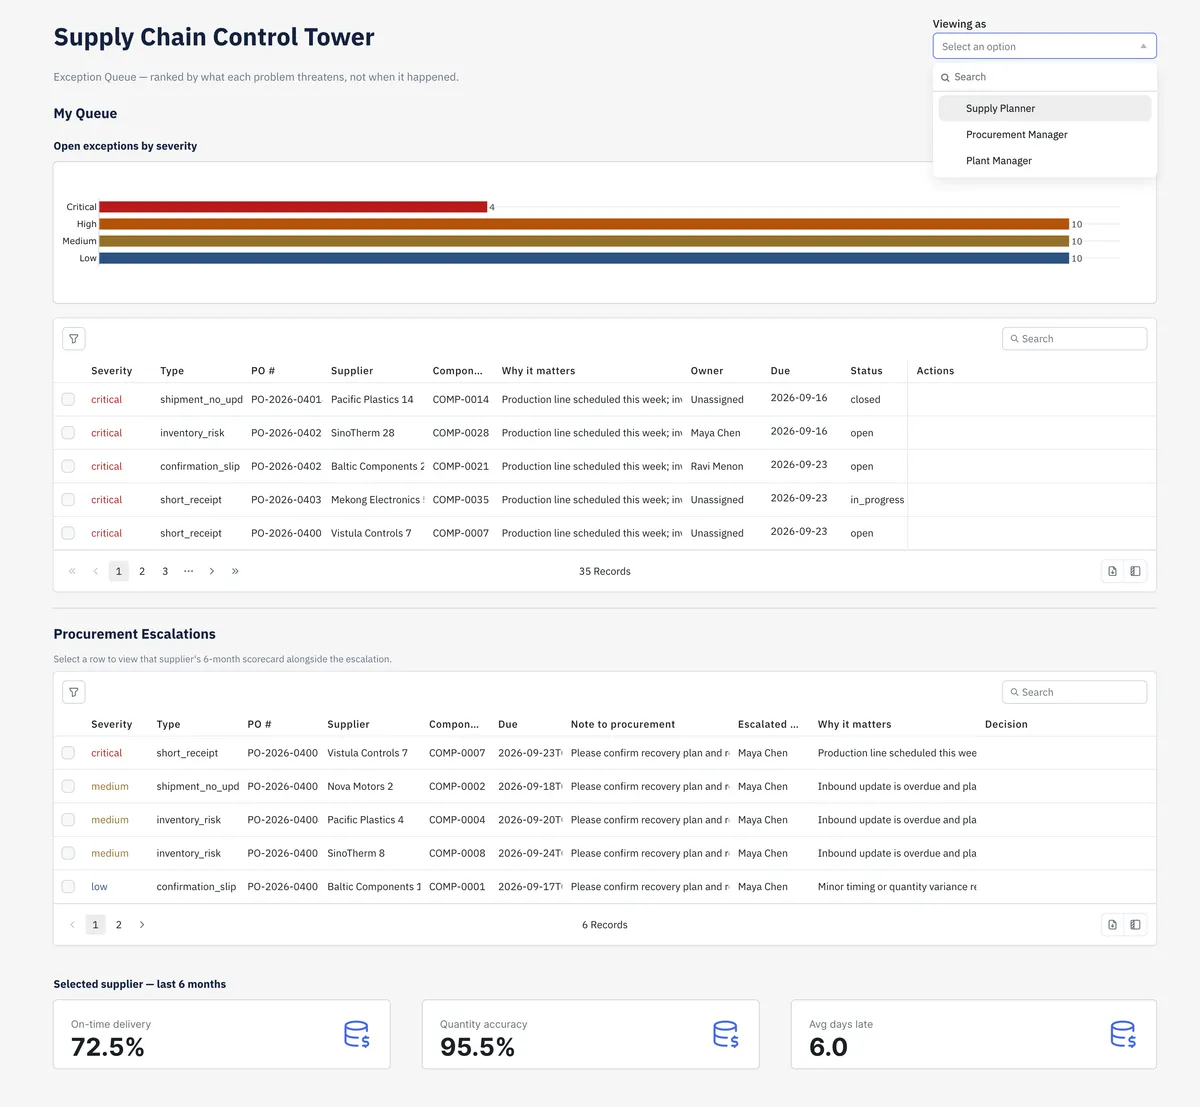Select page 1 of exception queue
Viewport: 1200px width, 1107px height.
(x=119, y=571)
